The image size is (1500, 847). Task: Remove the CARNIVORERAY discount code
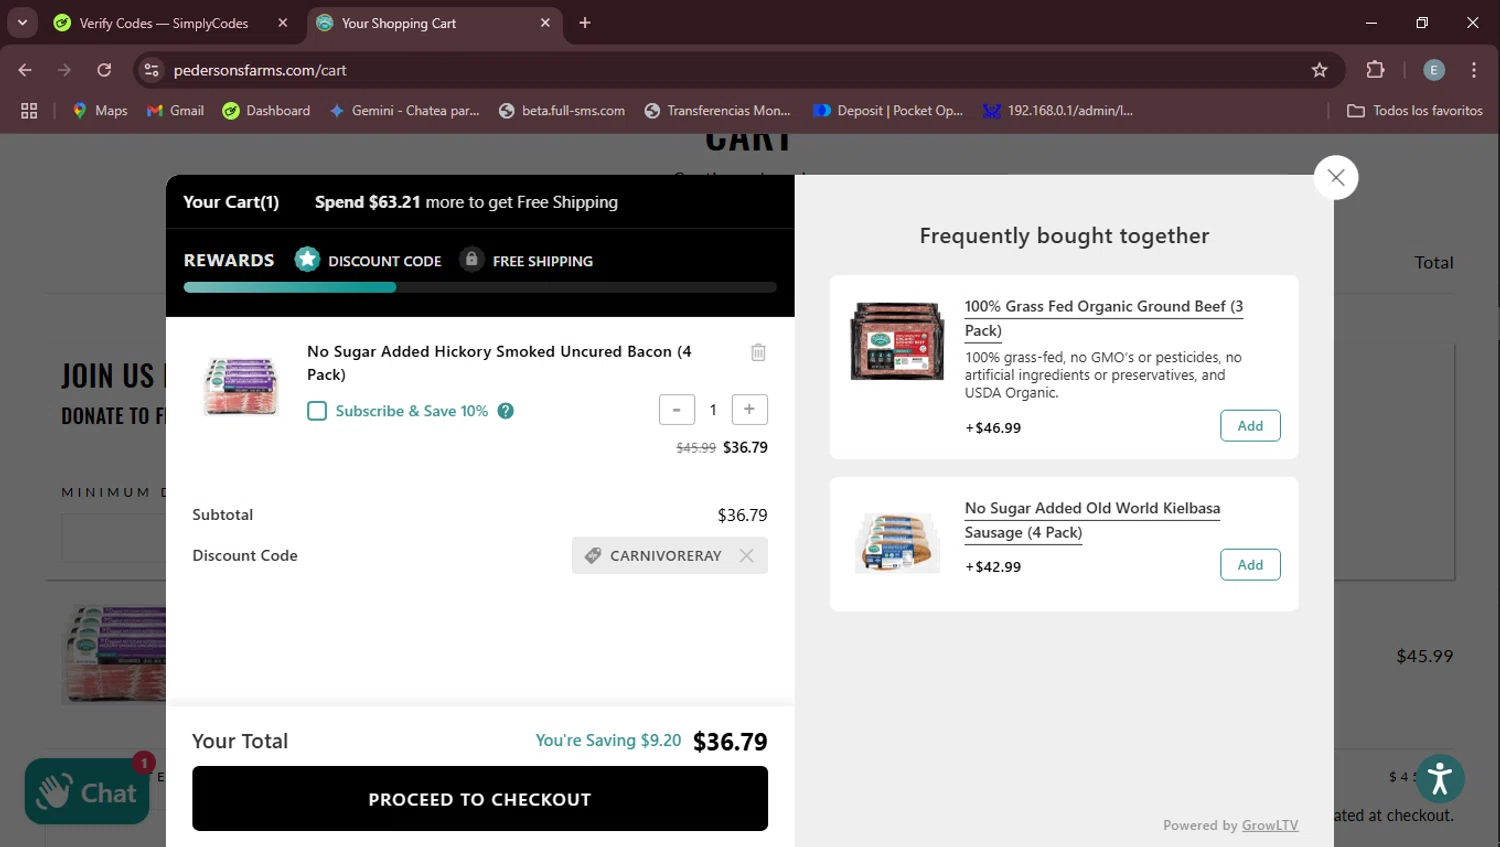click(x=746, y=556)
